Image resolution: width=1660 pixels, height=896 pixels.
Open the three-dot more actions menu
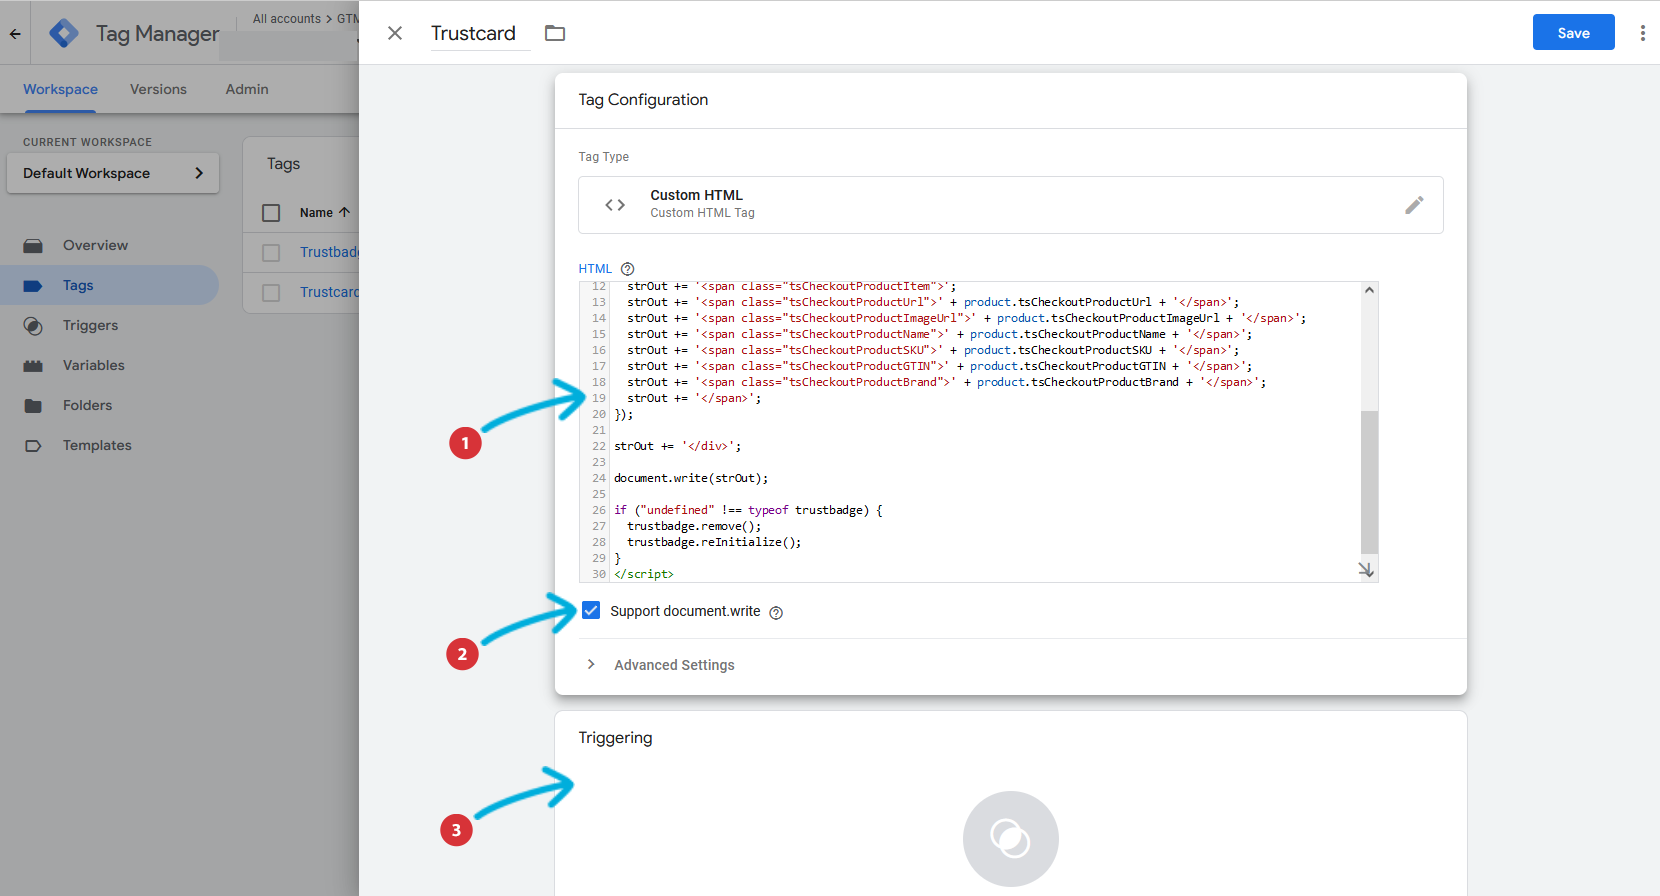point(1642,33)
